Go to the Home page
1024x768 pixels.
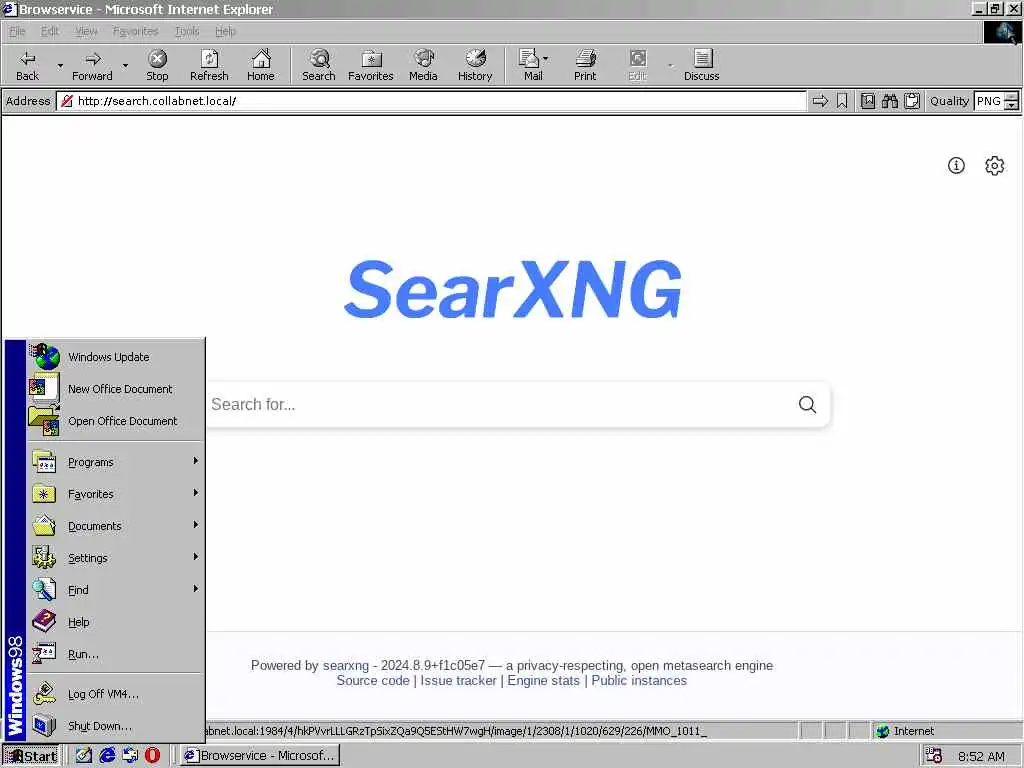261,65
